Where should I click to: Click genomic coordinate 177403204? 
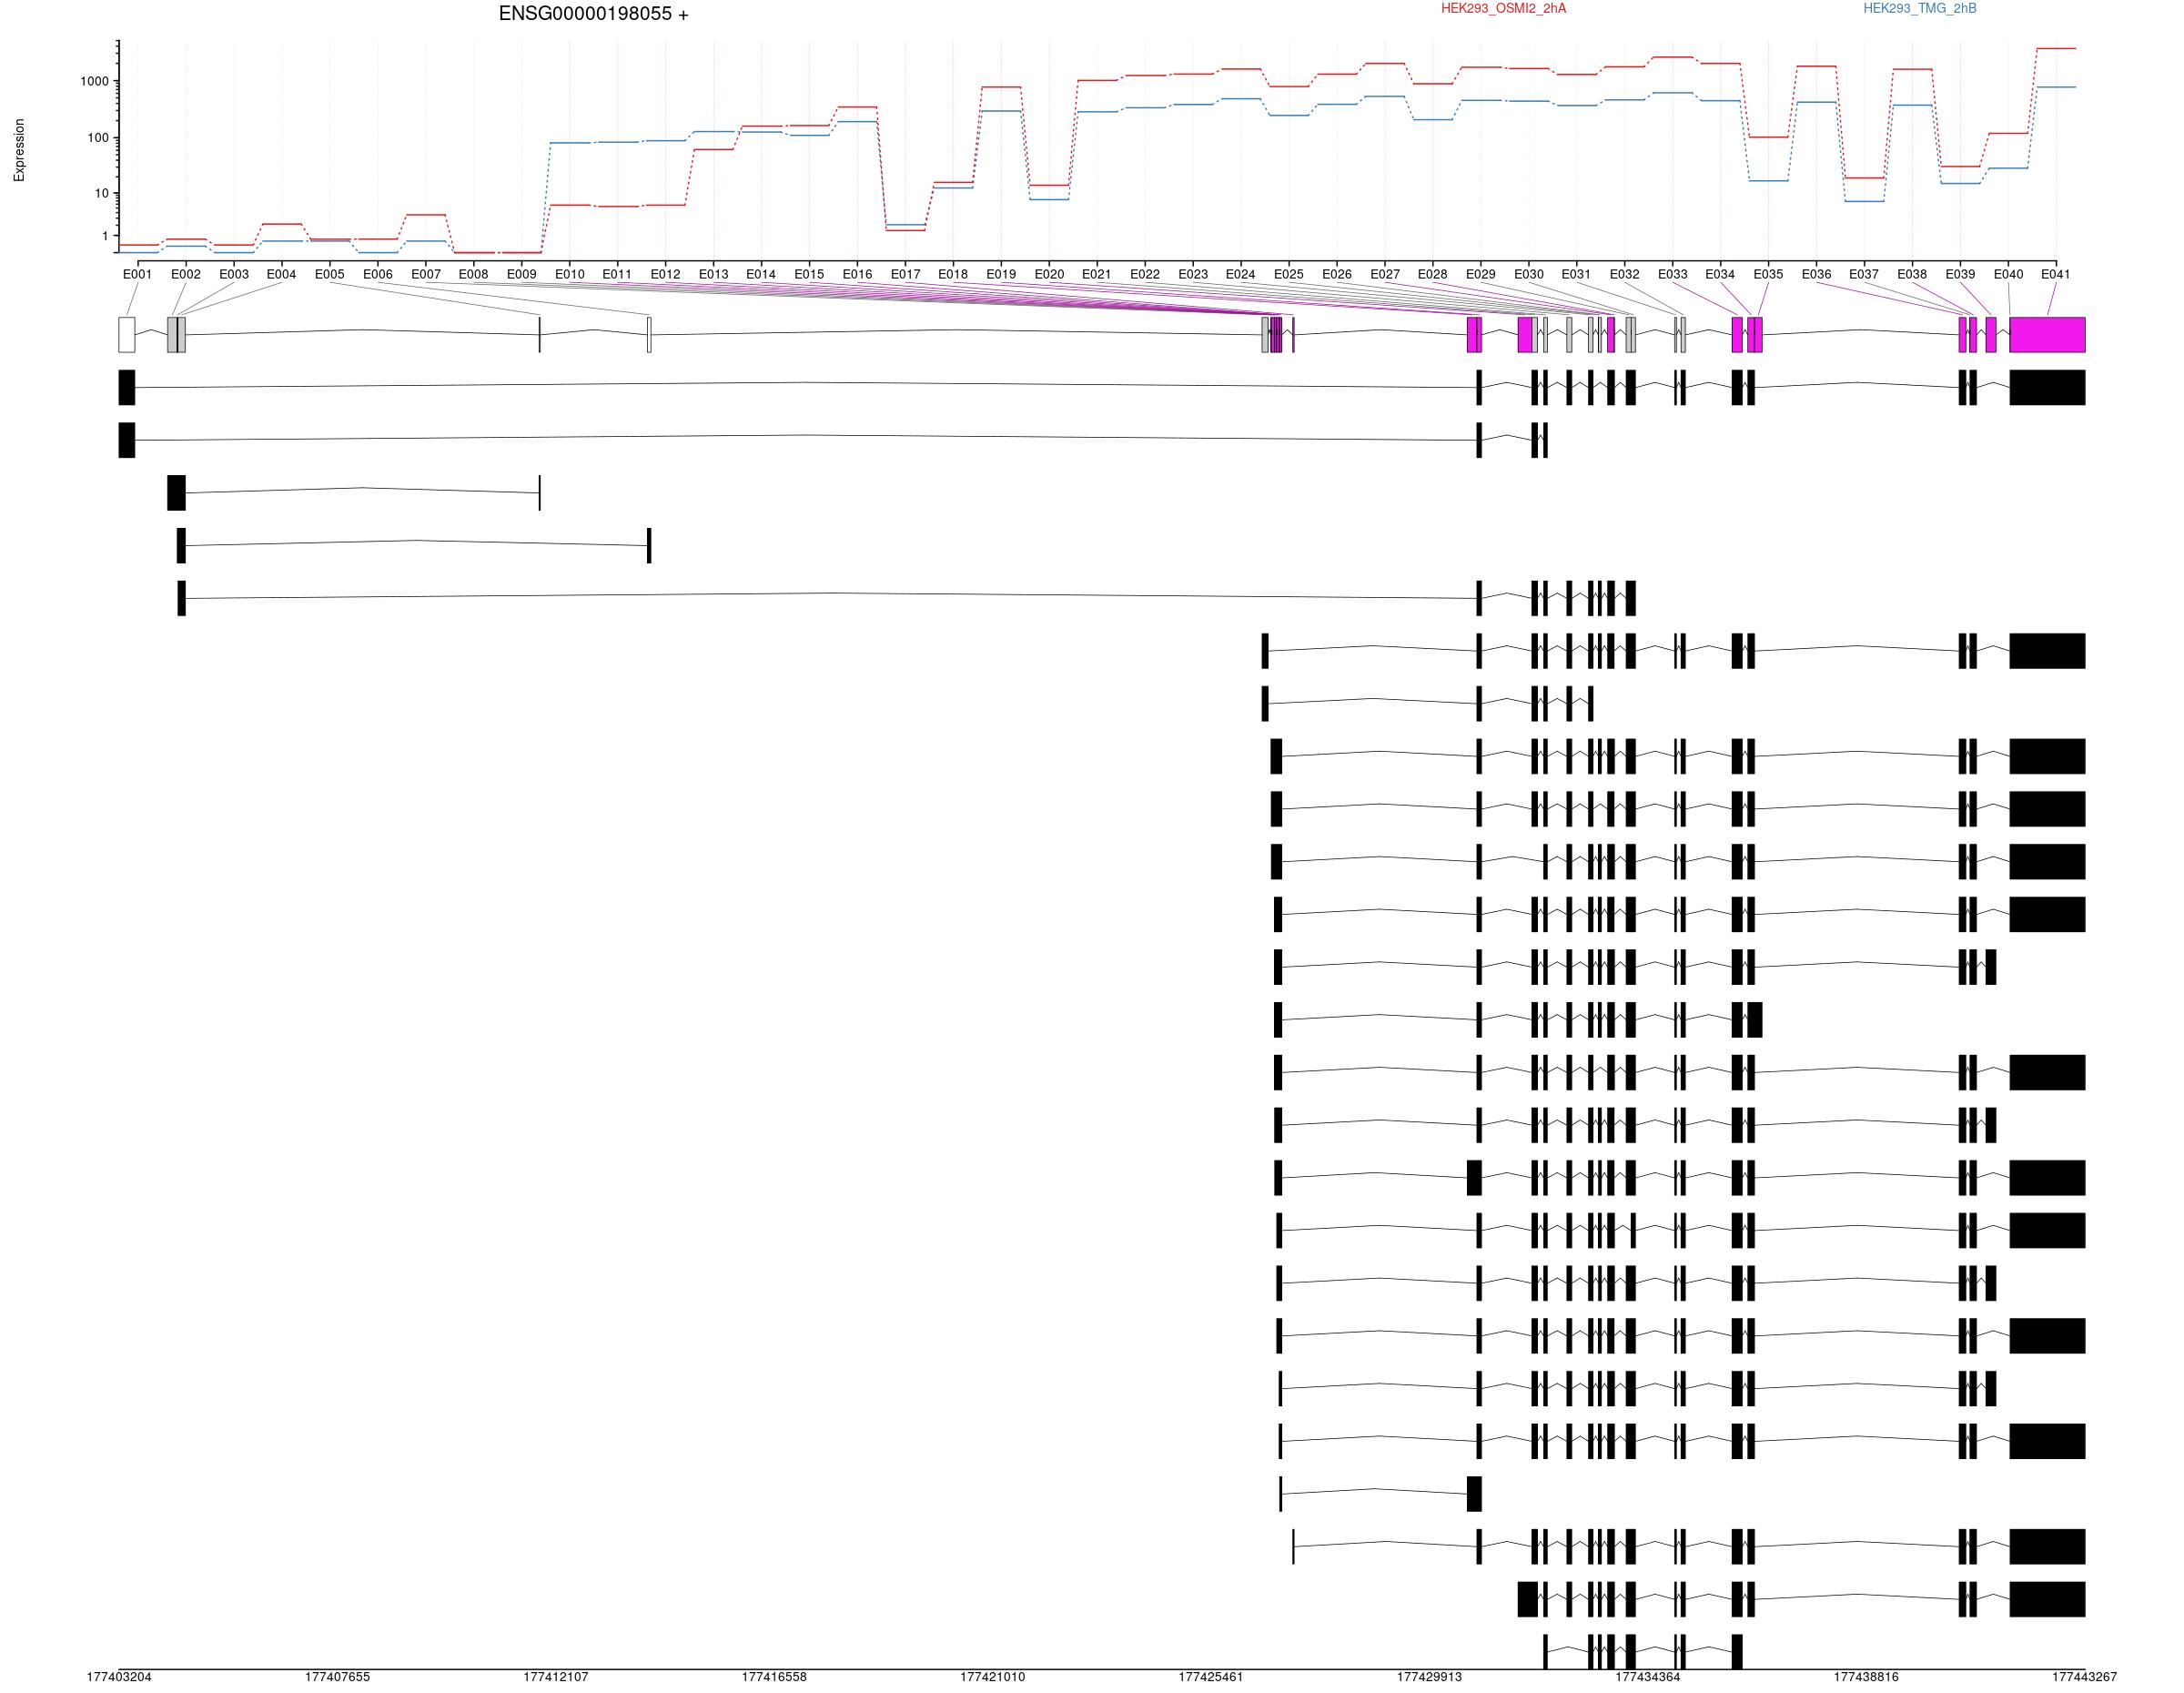(x=119, y=1677)
